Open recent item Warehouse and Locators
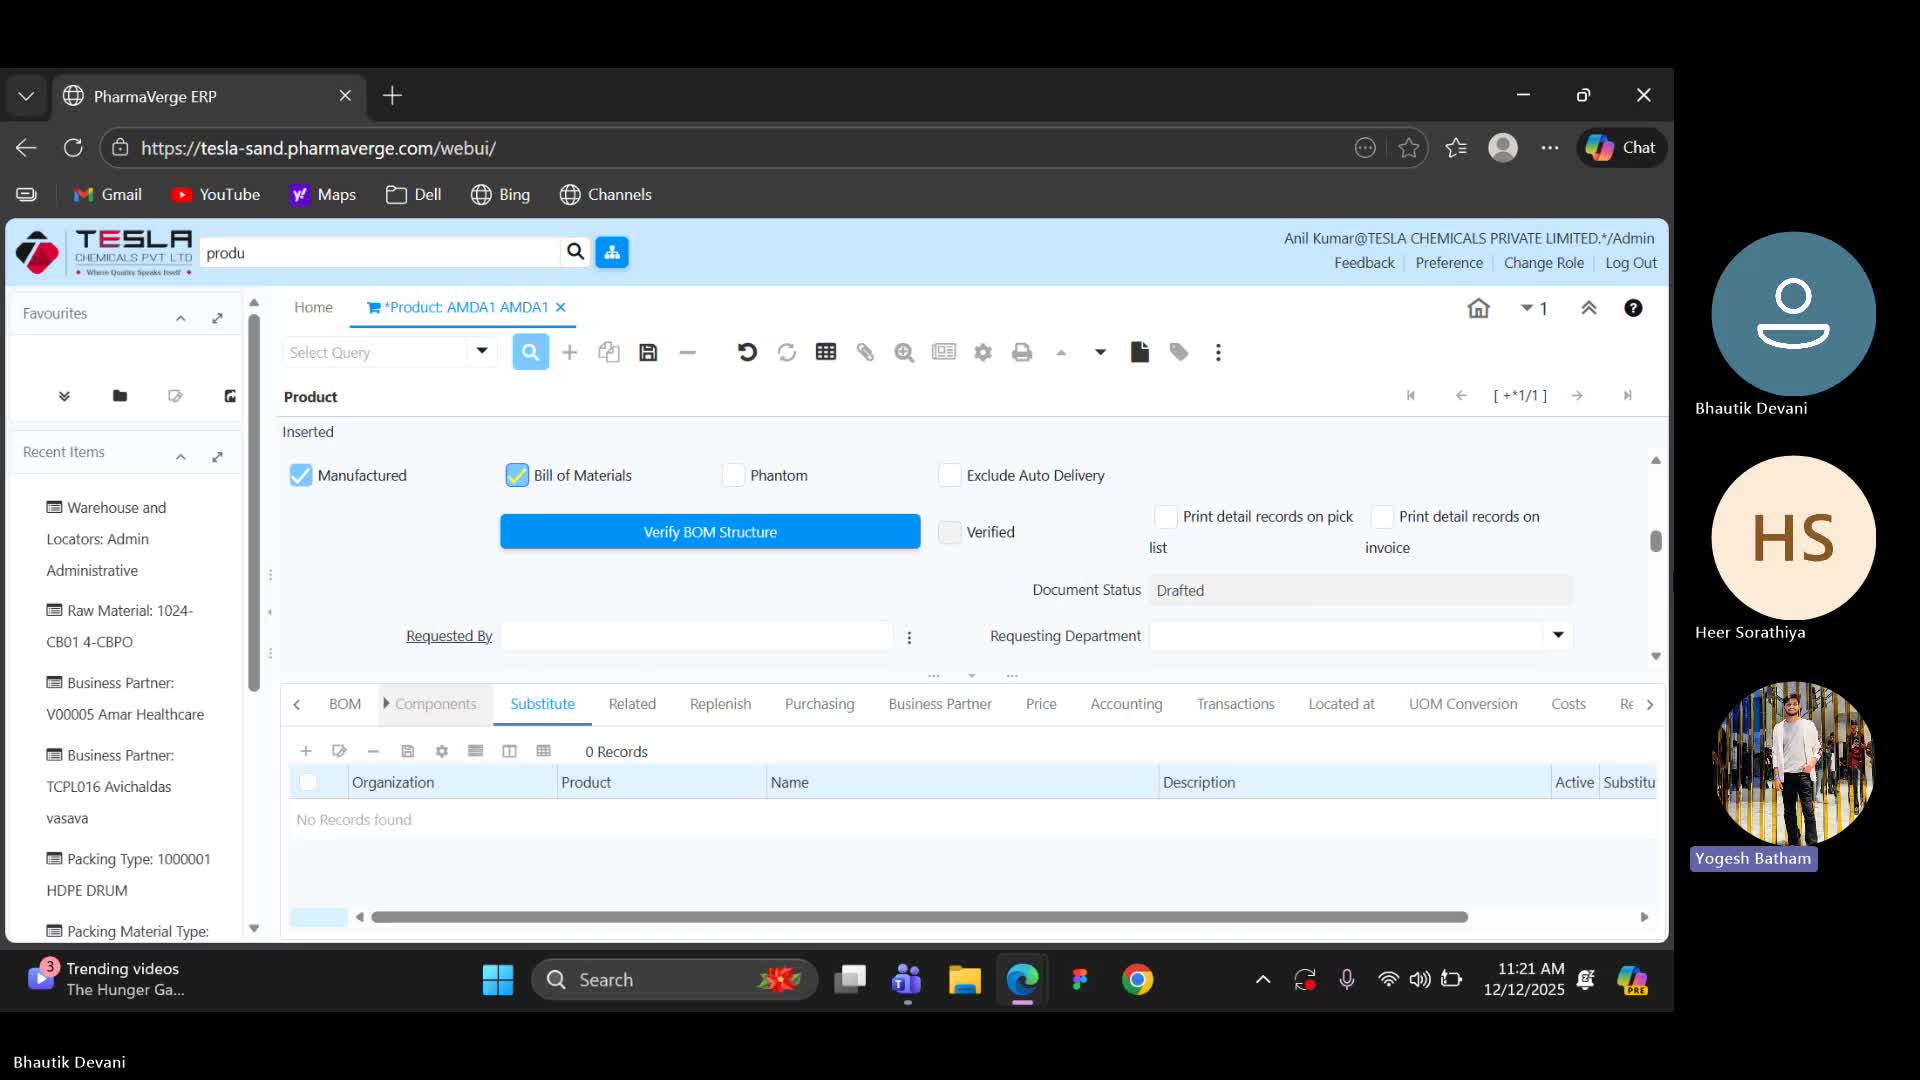This screenshot has height=1080, width=1920. coord(106,538)
